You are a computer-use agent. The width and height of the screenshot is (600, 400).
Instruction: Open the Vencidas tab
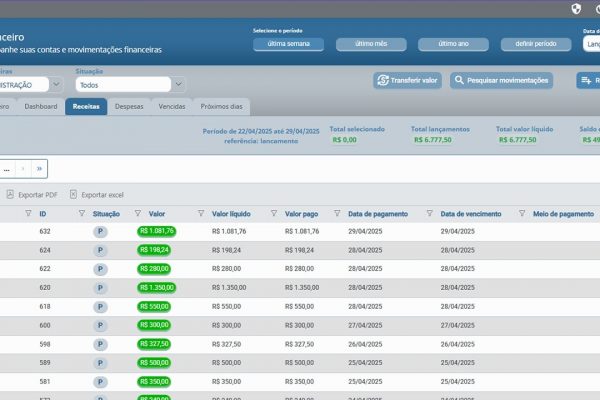(x=172, y=106)
